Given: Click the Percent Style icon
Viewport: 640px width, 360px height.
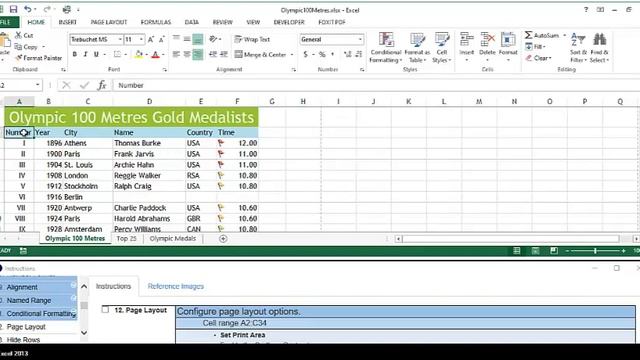Looking at the screenshot, I should pos(322,54).
